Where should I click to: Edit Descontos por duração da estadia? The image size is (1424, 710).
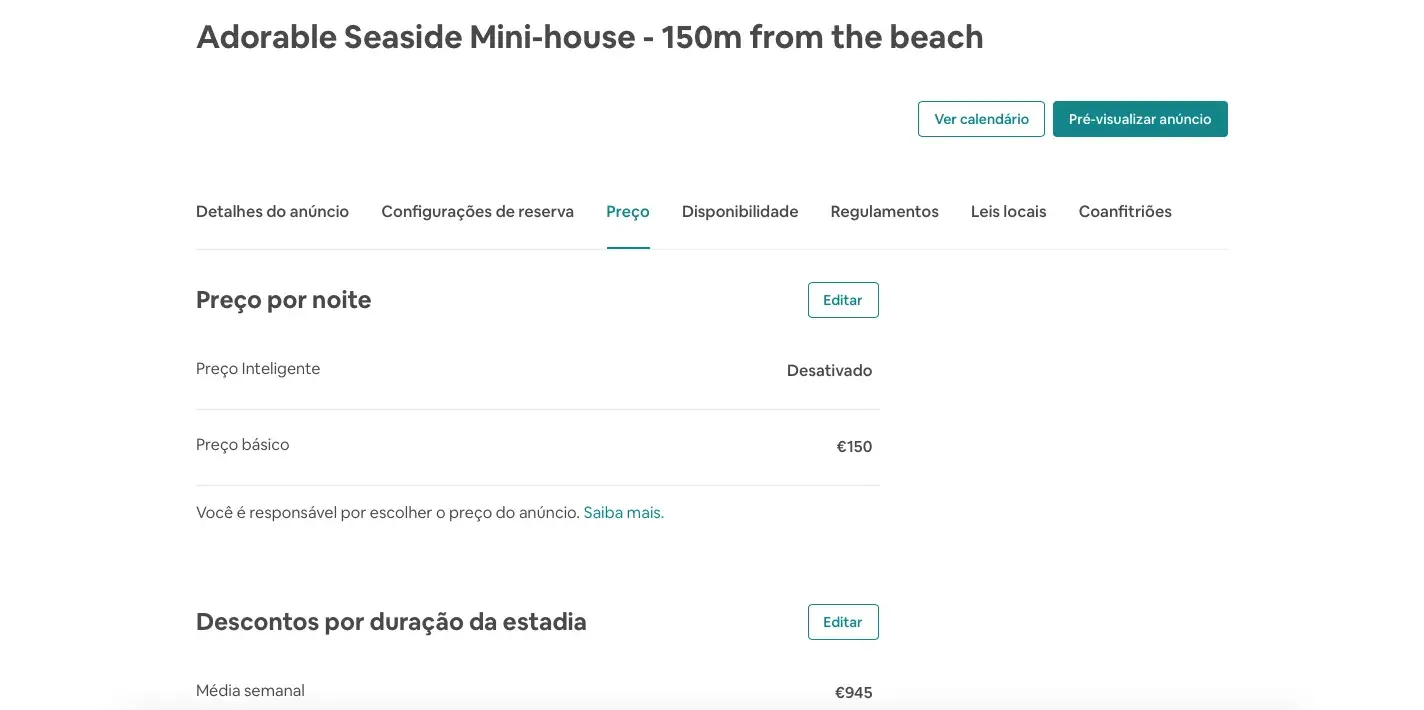(843, 622)
